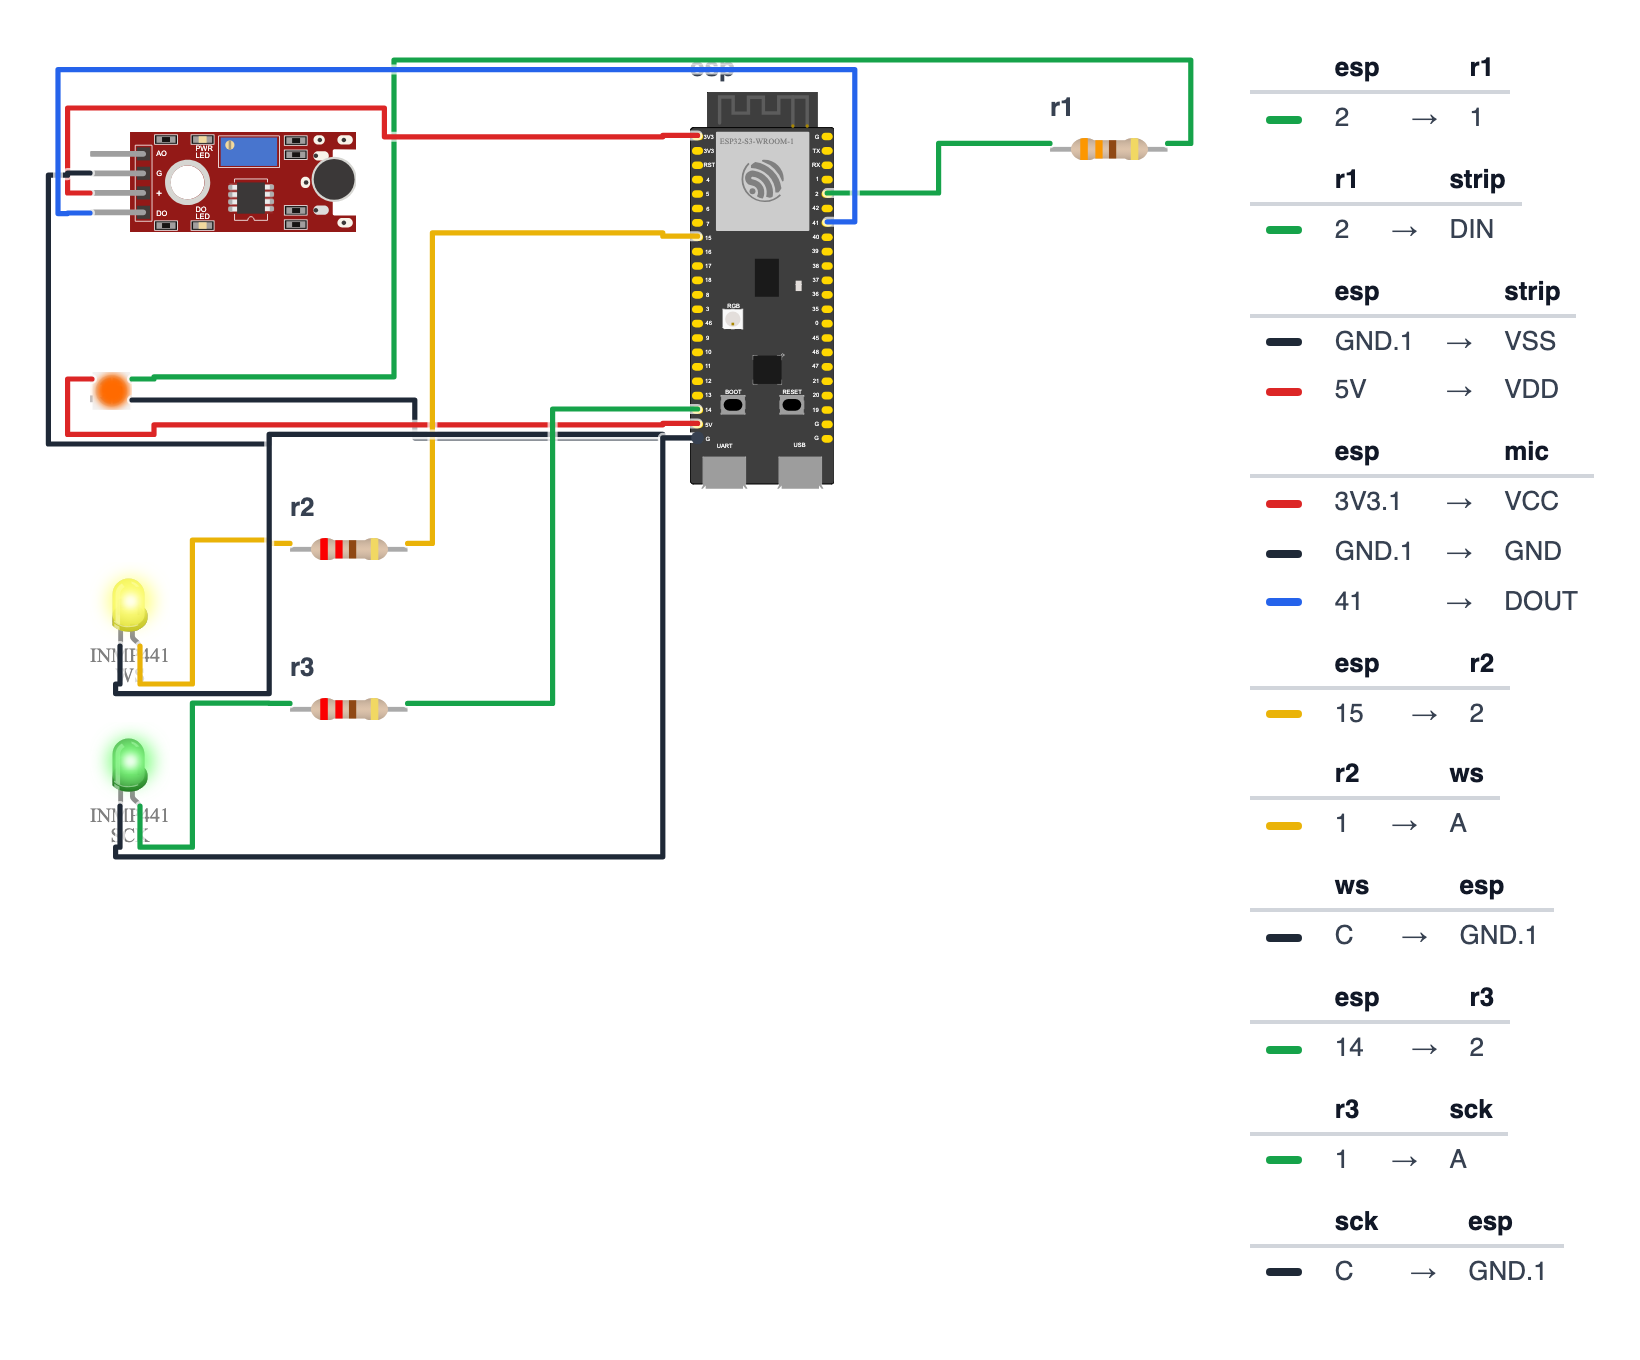Click the 'sck' header above C → GND.1
Viewport: 1640px width, 1360px height.
(1356, 1221)
